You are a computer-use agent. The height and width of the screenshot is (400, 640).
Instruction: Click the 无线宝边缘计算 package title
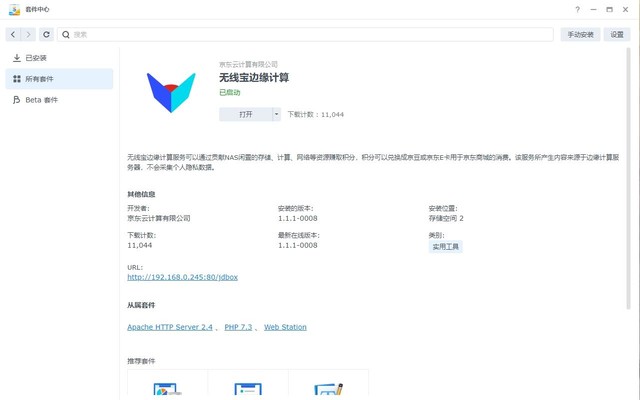(x=254, y=78)
